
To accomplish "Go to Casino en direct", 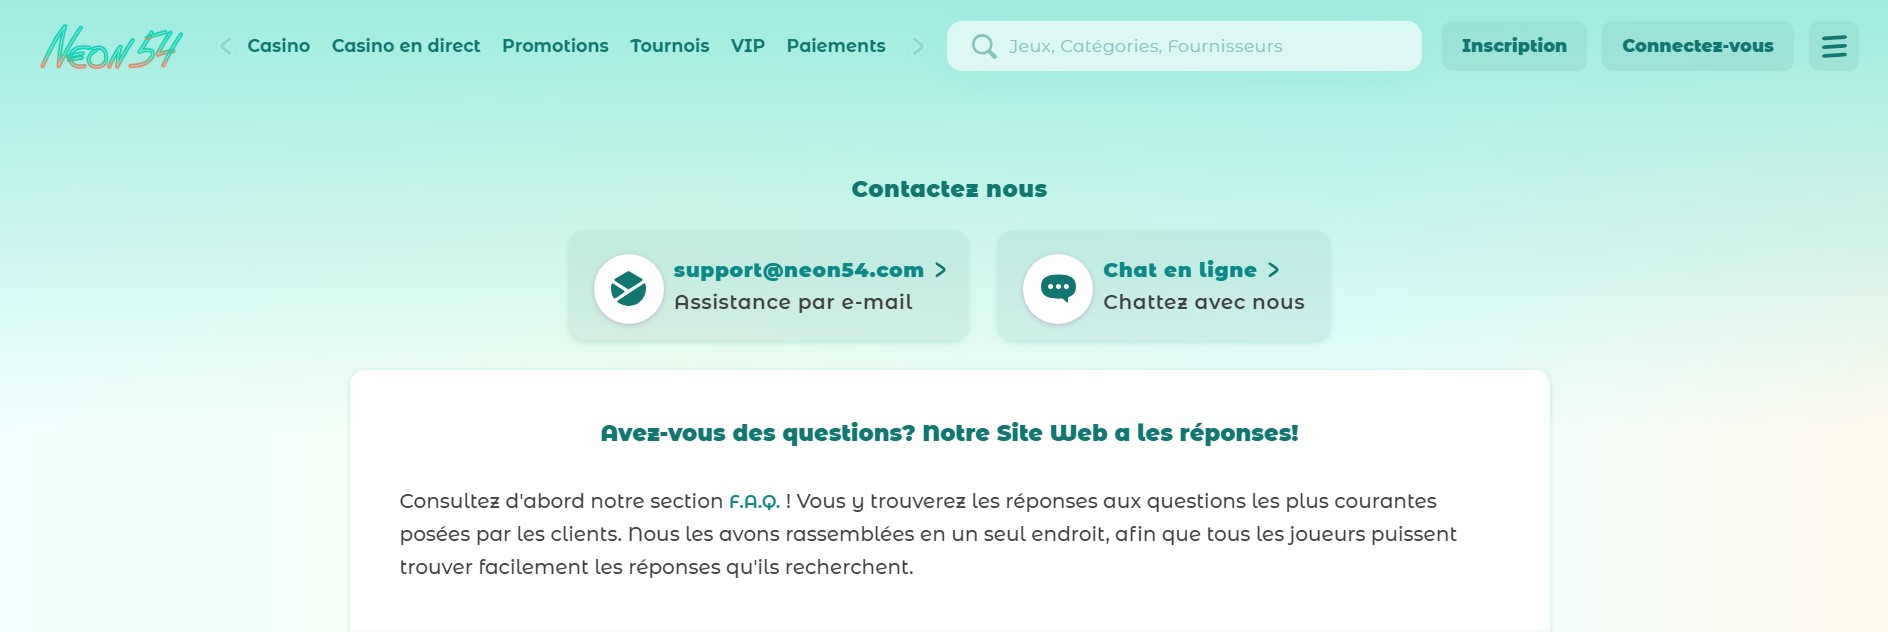I will [x=405, y=46].
